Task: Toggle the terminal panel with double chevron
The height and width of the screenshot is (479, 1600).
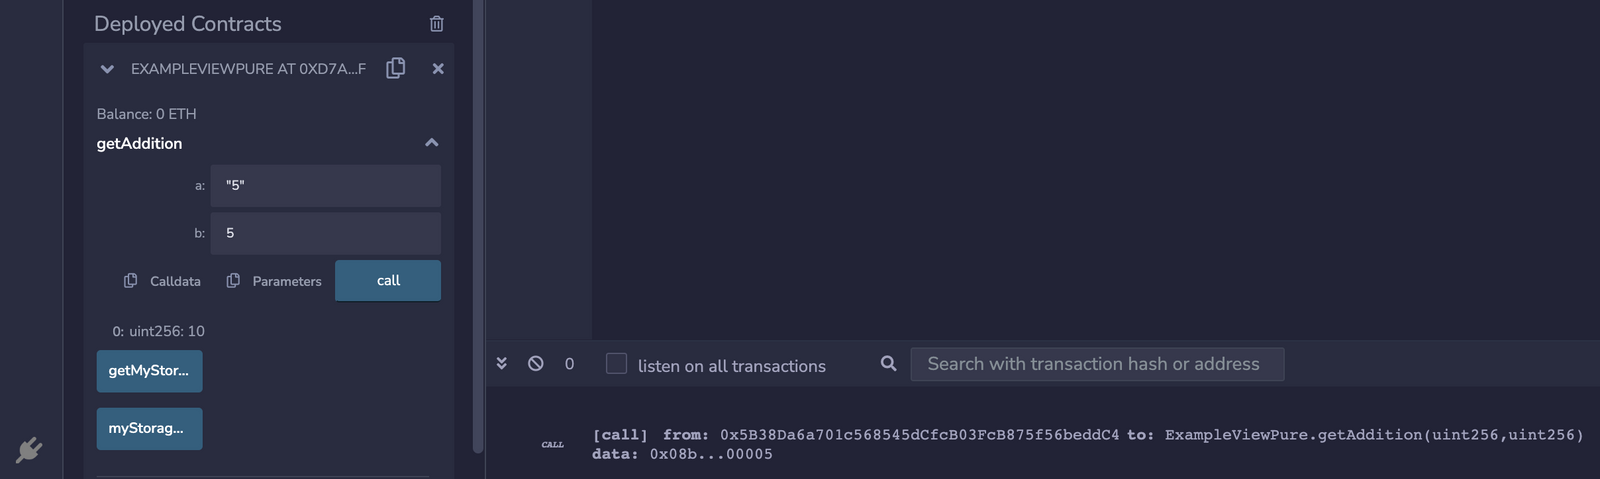Action: click(x=502, y=363)
